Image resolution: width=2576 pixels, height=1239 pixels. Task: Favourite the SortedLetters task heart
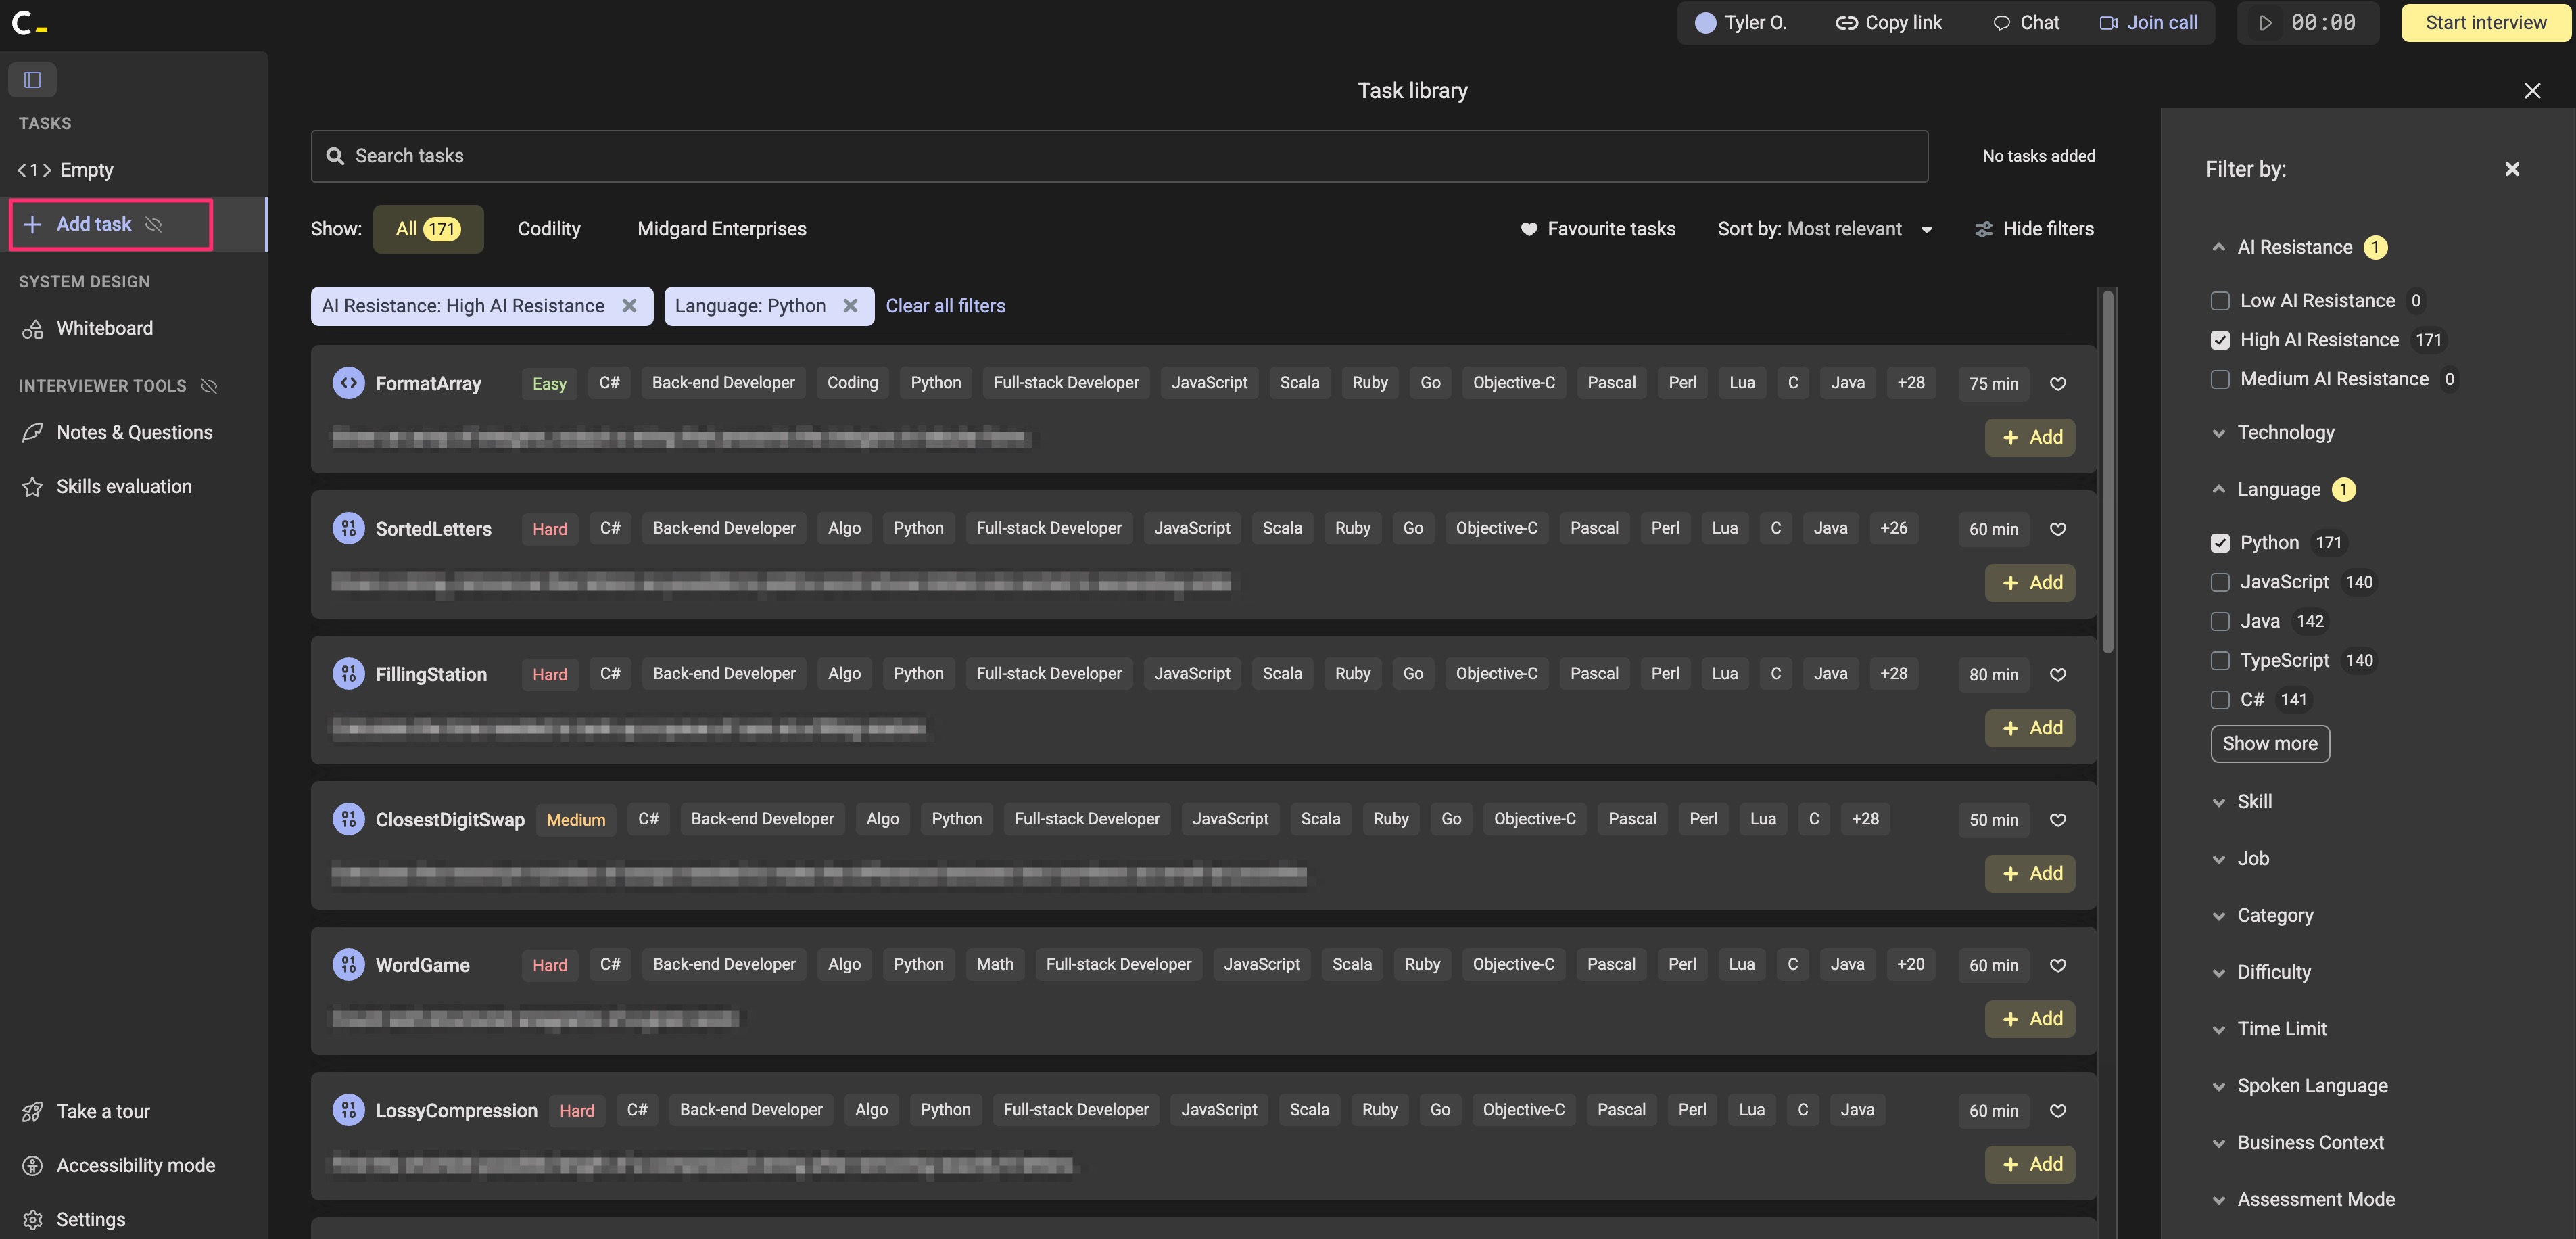click(x=2057, y=529)
